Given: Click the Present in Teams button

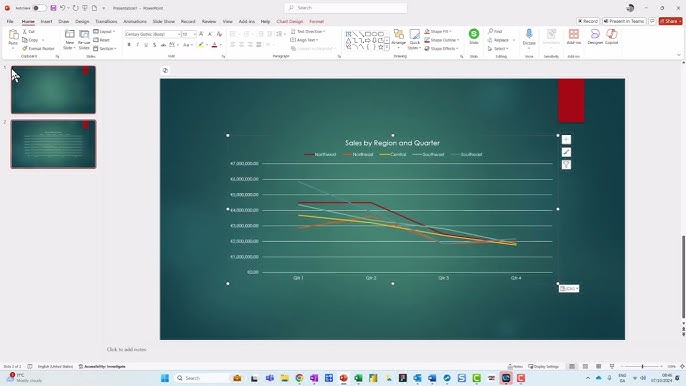Looking at the screenshot, I should coord(624,21).
